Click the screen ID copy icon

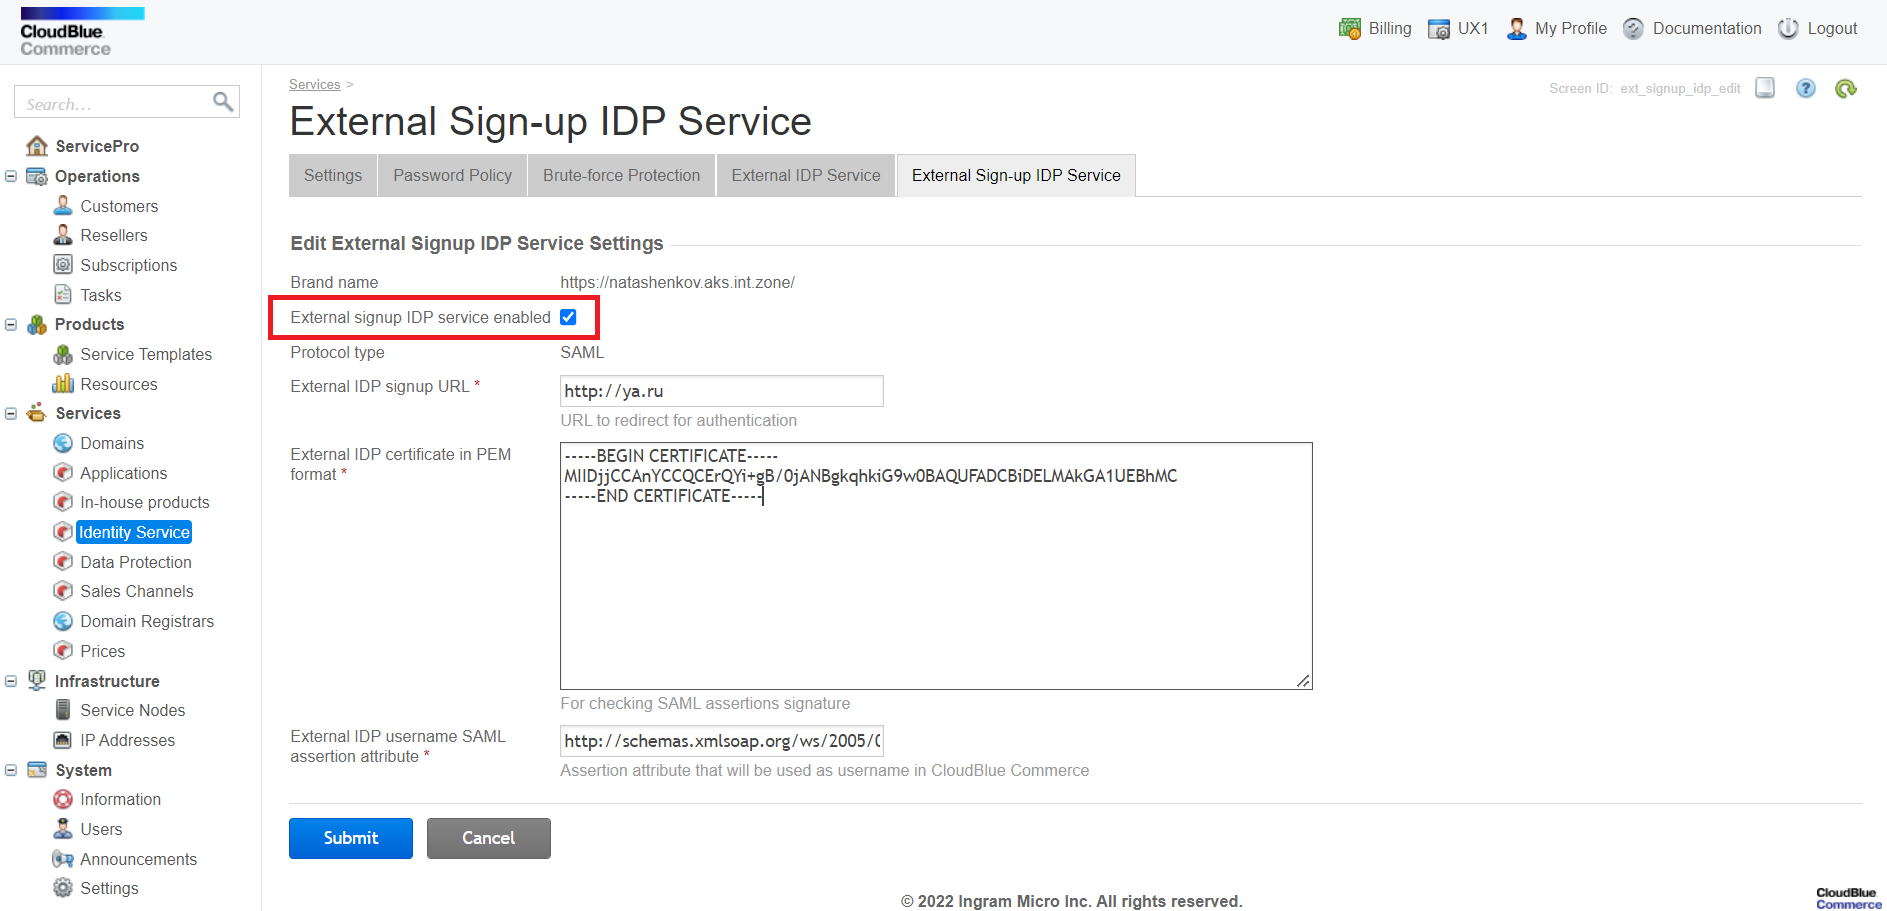click(1765, 88)
